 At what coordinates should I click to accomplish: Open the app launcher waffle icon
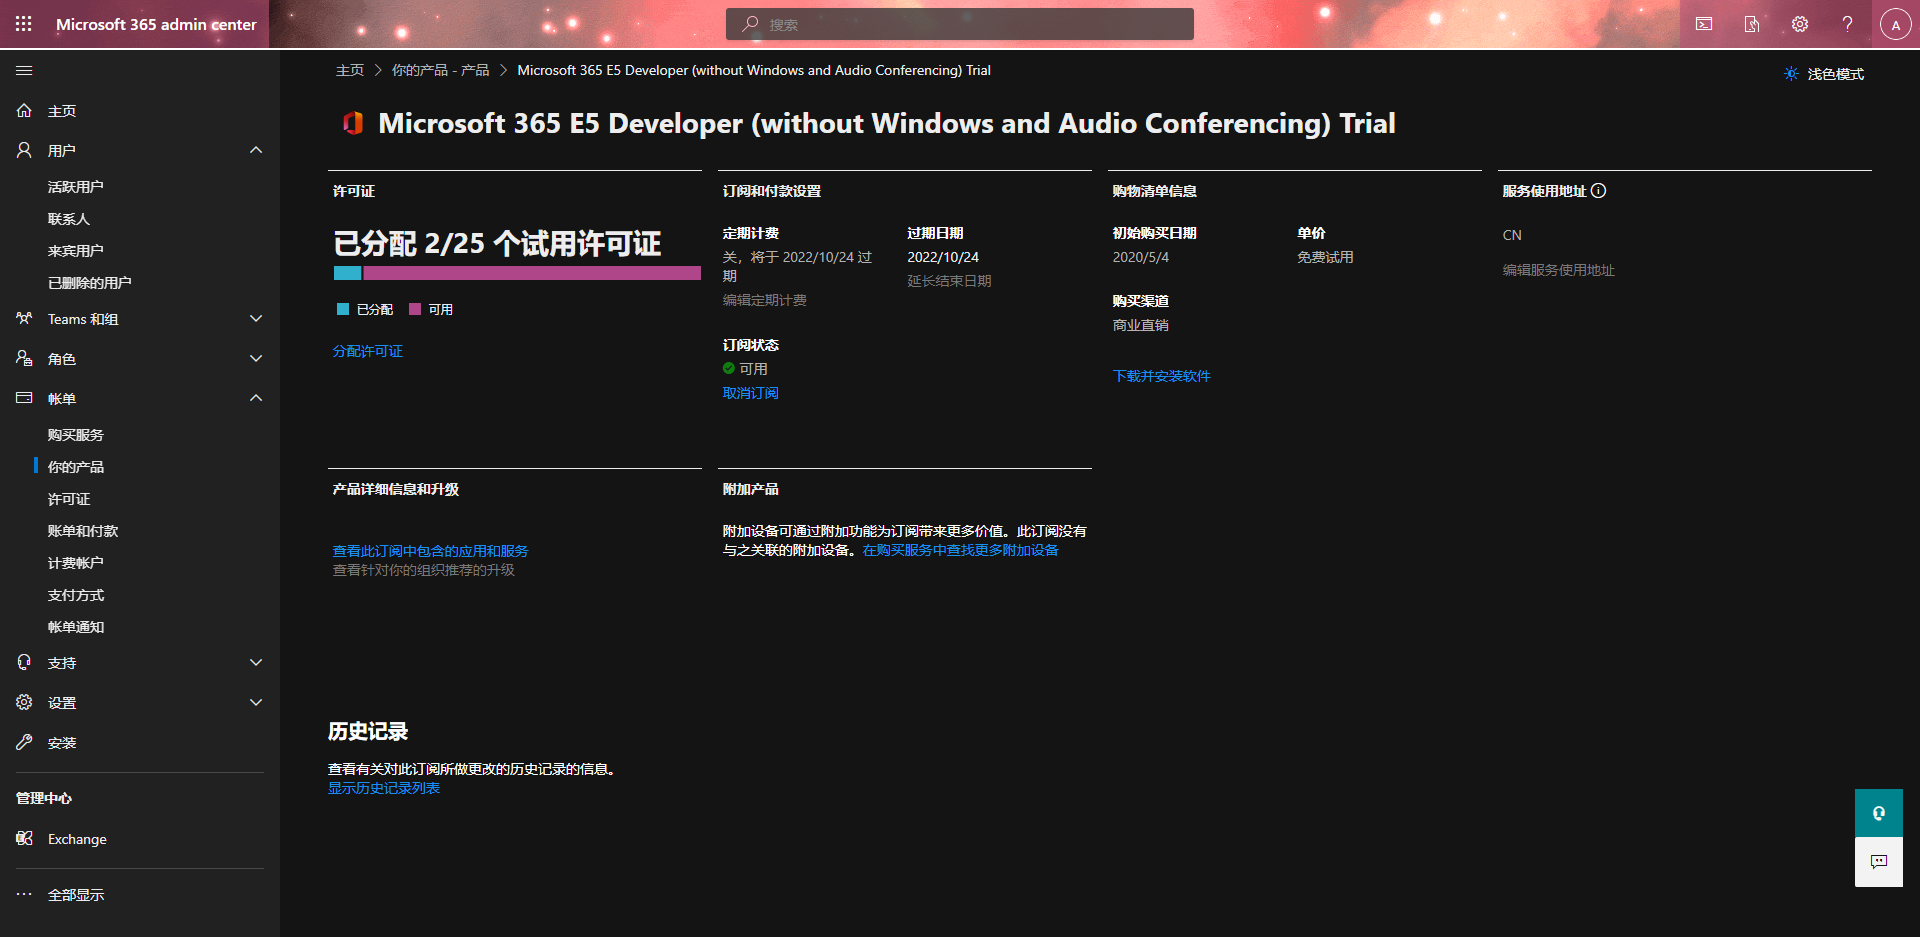[24, 24]
